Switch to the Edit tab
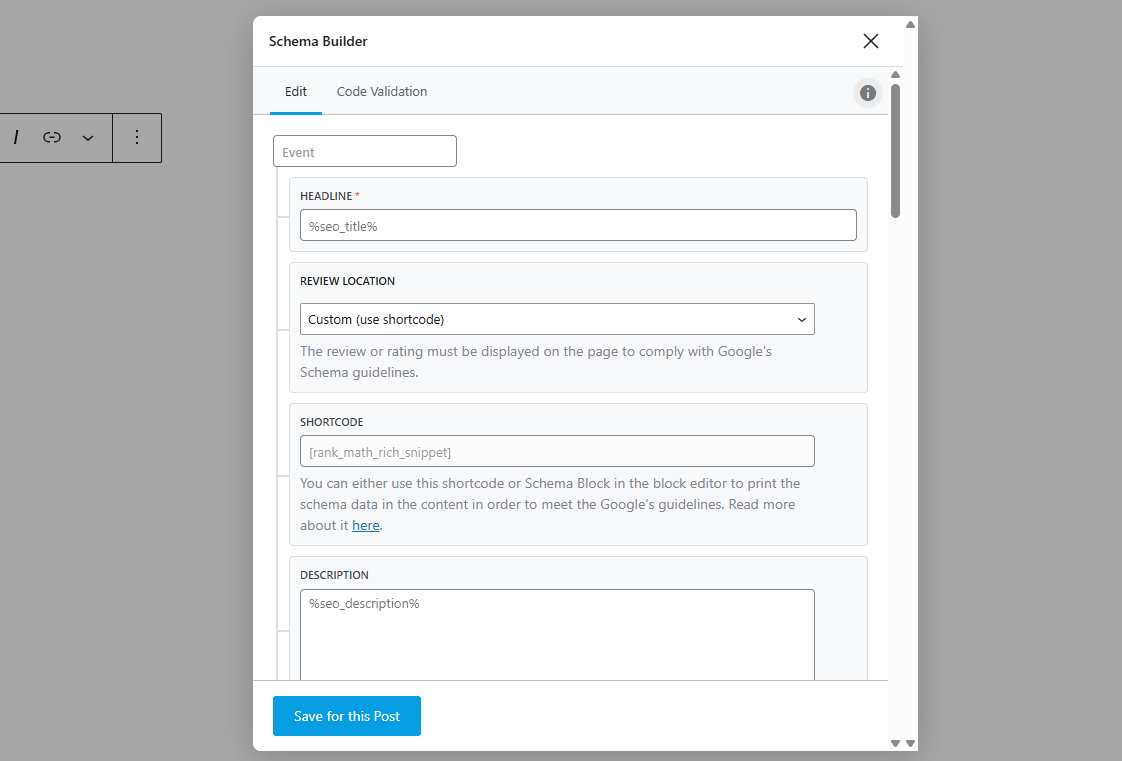Screen dimensions: 1122x761 click(296, 92)
